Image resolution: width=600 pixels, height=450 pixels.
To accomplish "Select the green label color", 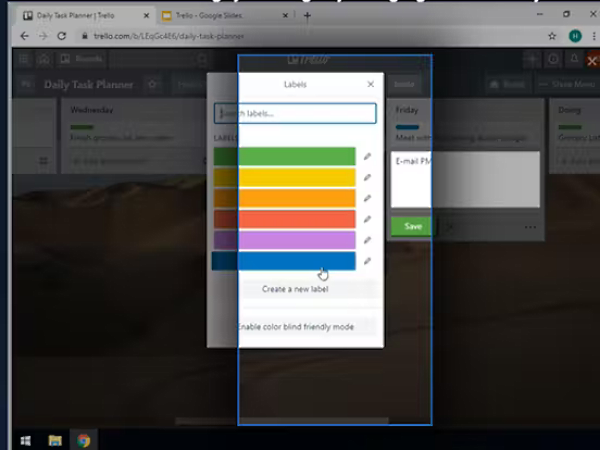I will pyautogui.click(x=285, y=157).
